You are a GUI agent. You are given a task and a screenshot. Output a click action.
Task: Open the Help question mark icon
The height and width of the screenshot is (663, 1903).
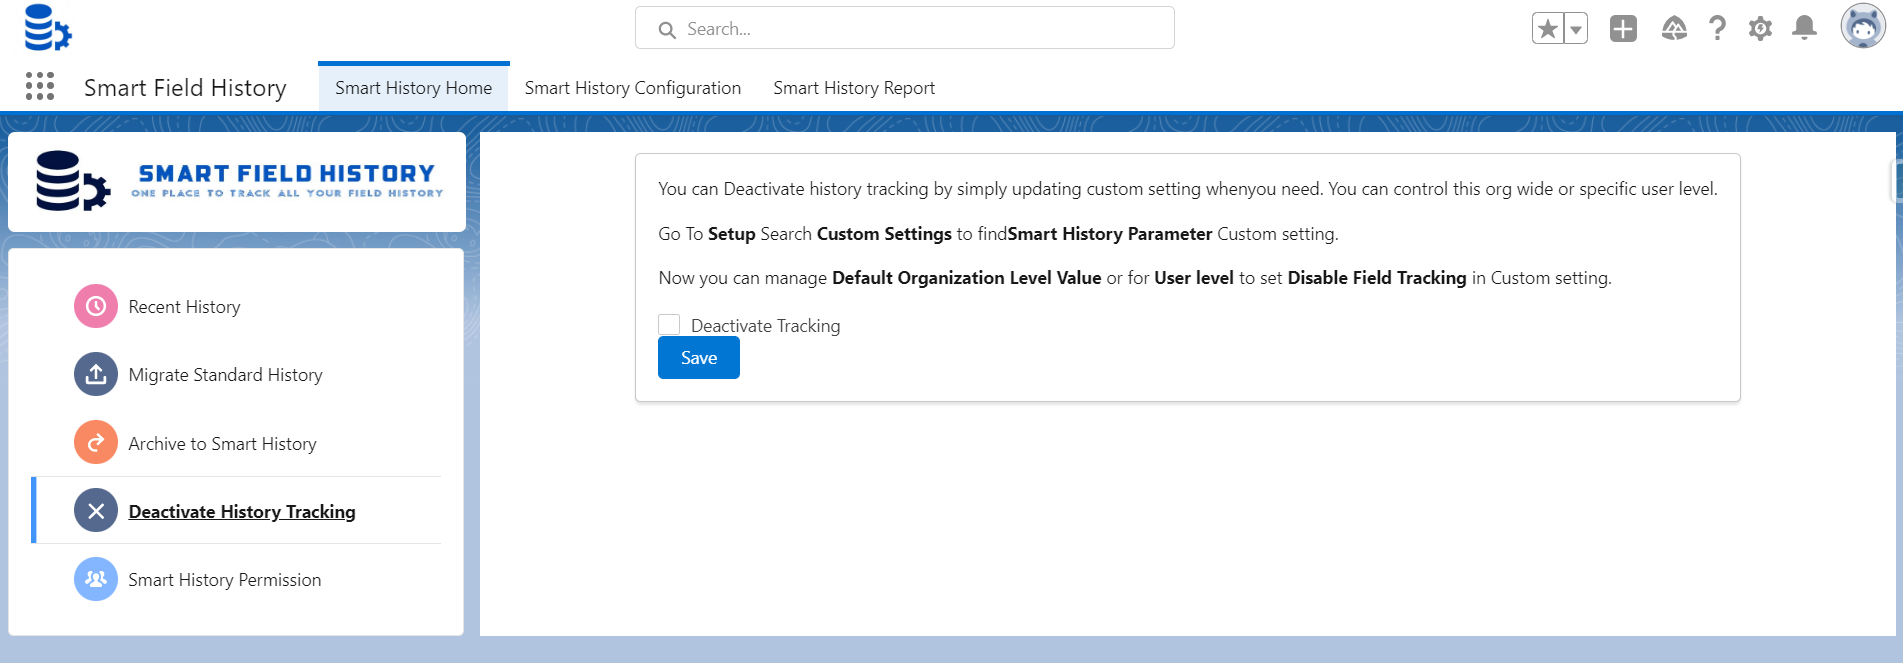click(1717, 29)
